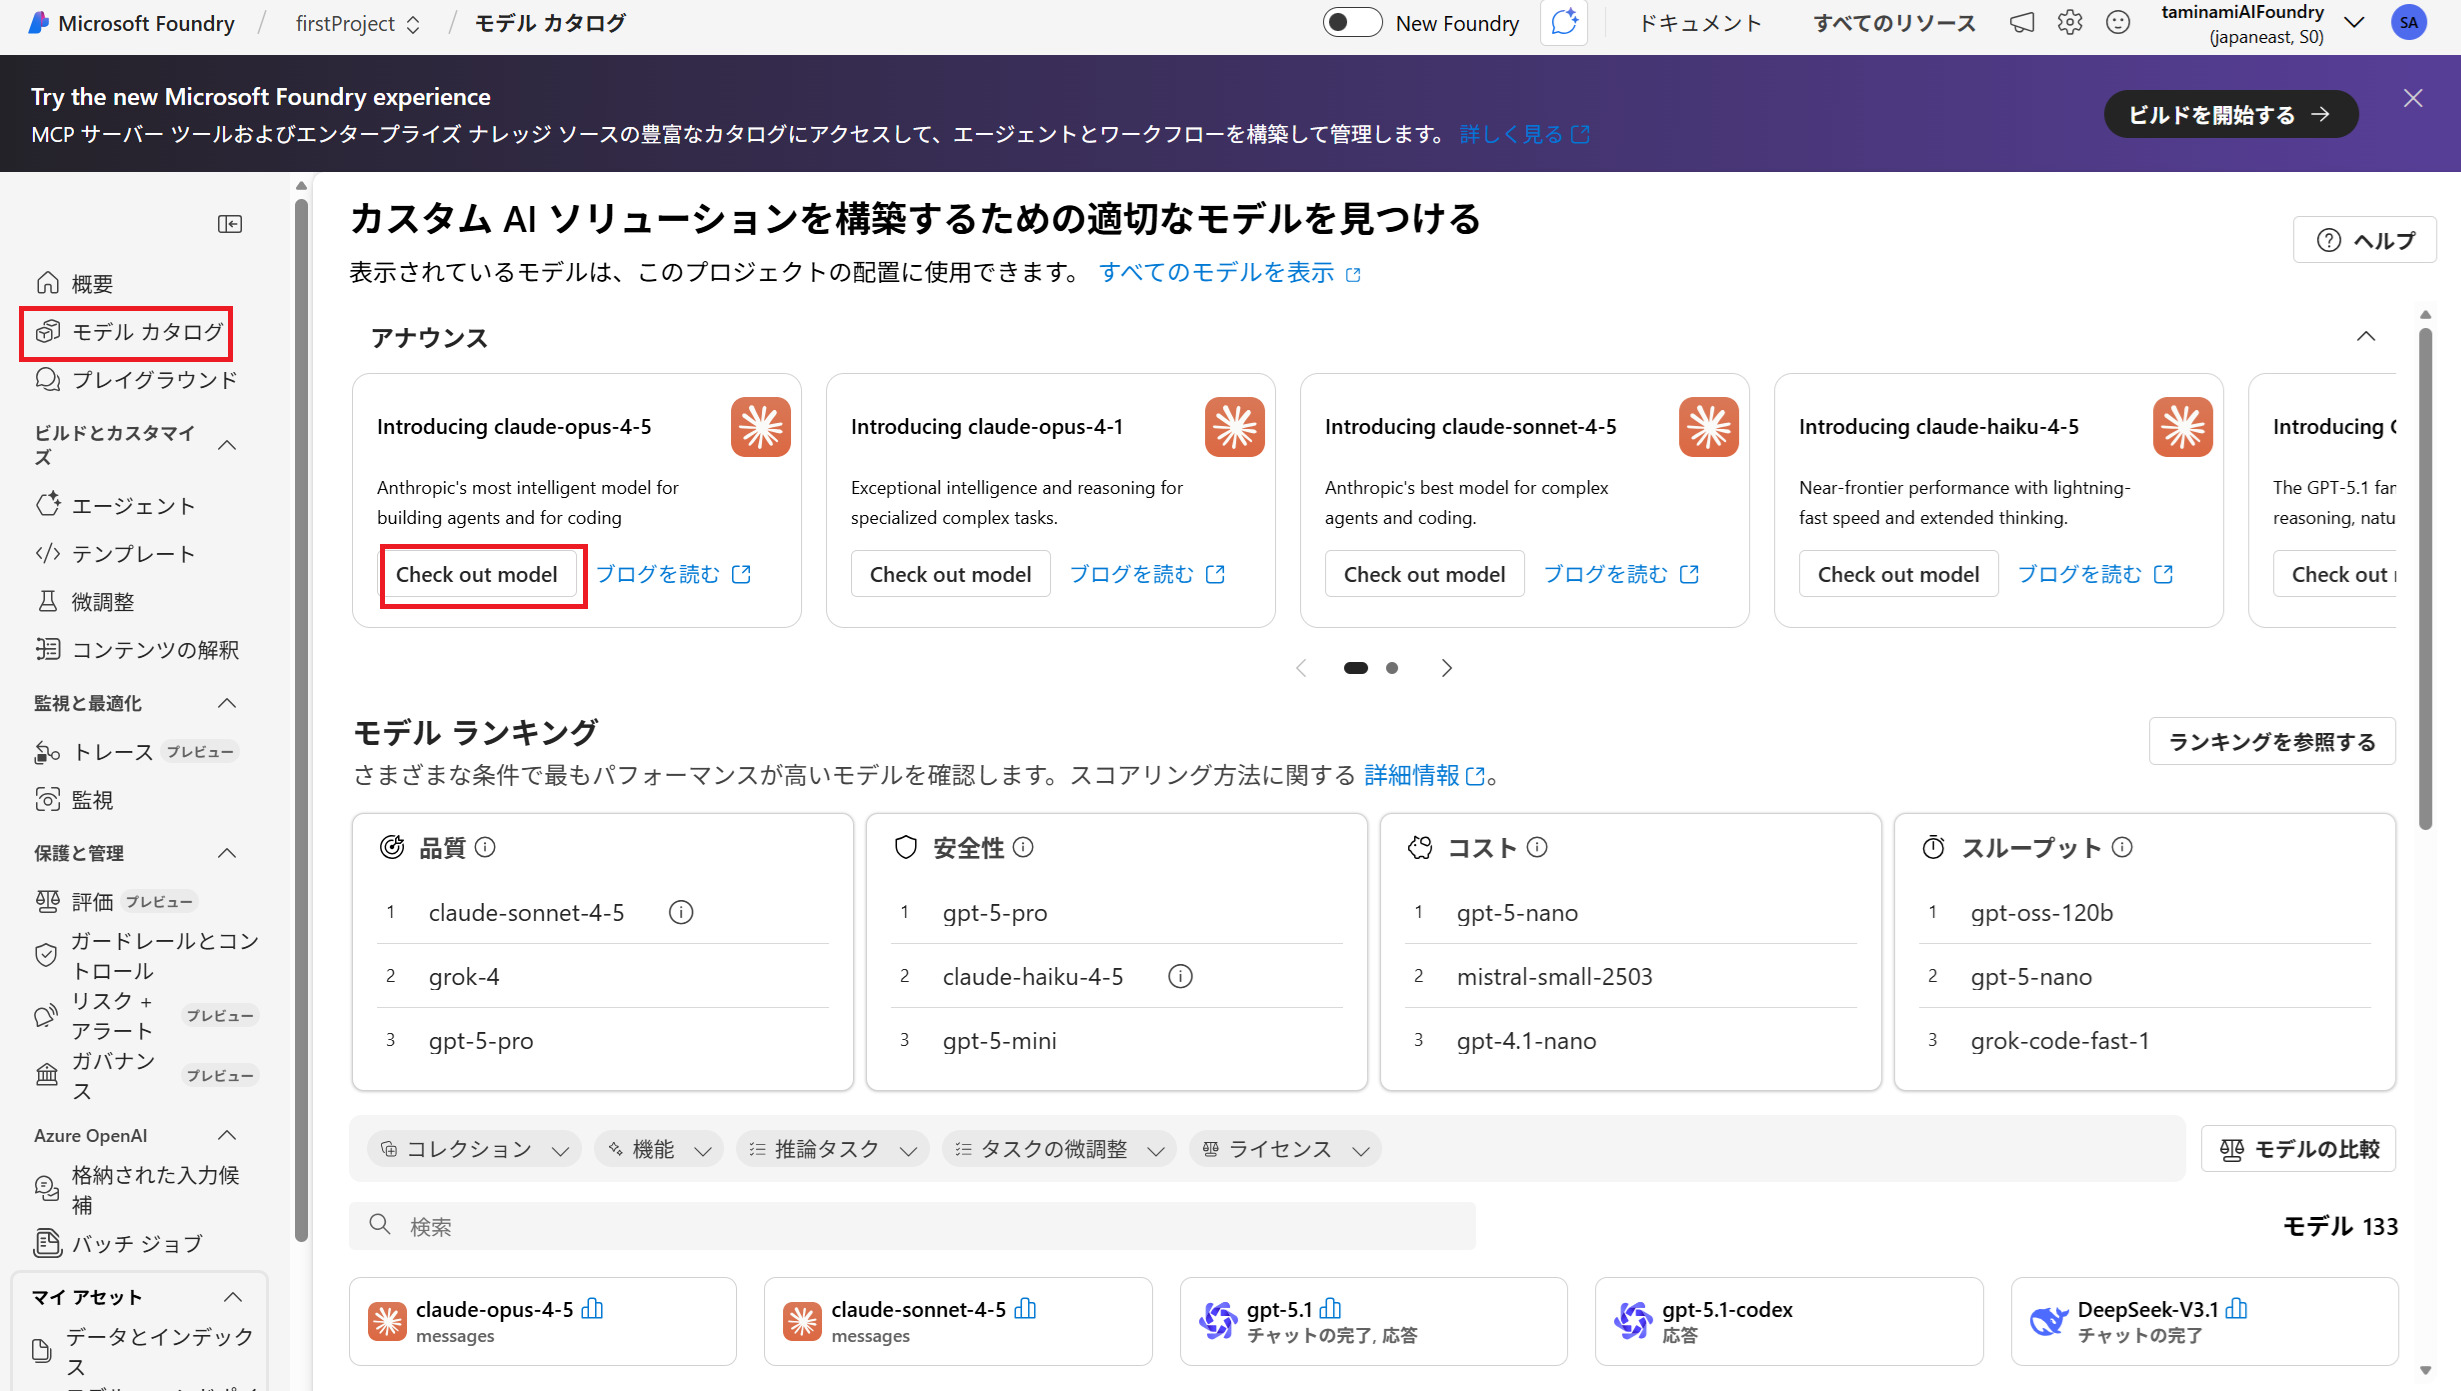Select second carousel page dot
The image size is (2461, 1391).
click(x=1392, y=668)
